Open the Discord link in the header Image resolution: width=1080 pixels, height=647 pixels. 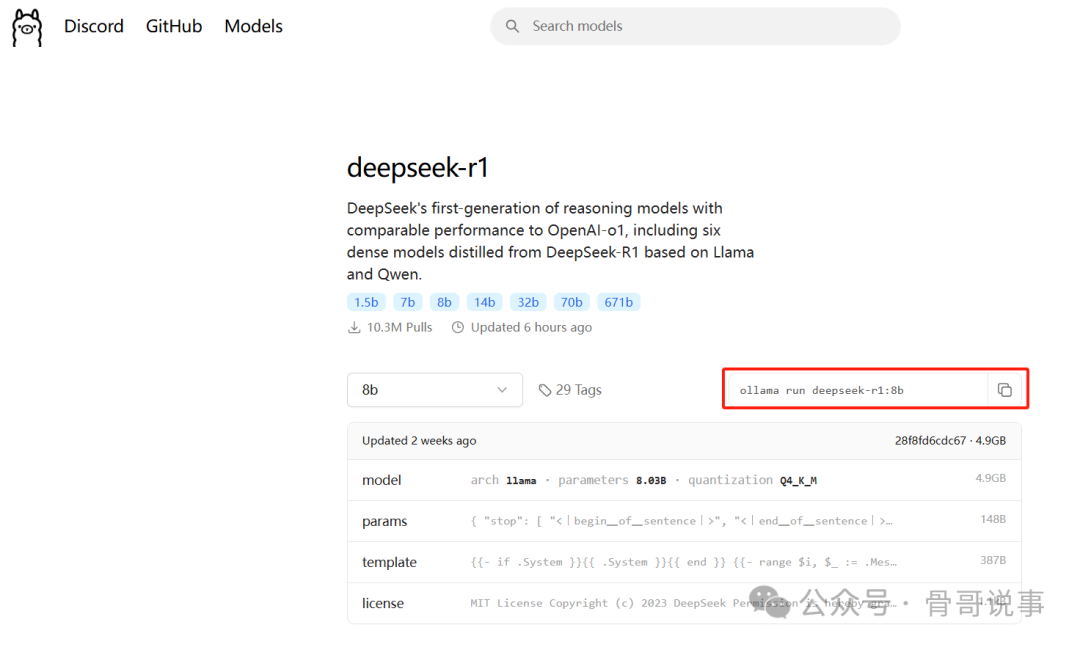point(94,26)
